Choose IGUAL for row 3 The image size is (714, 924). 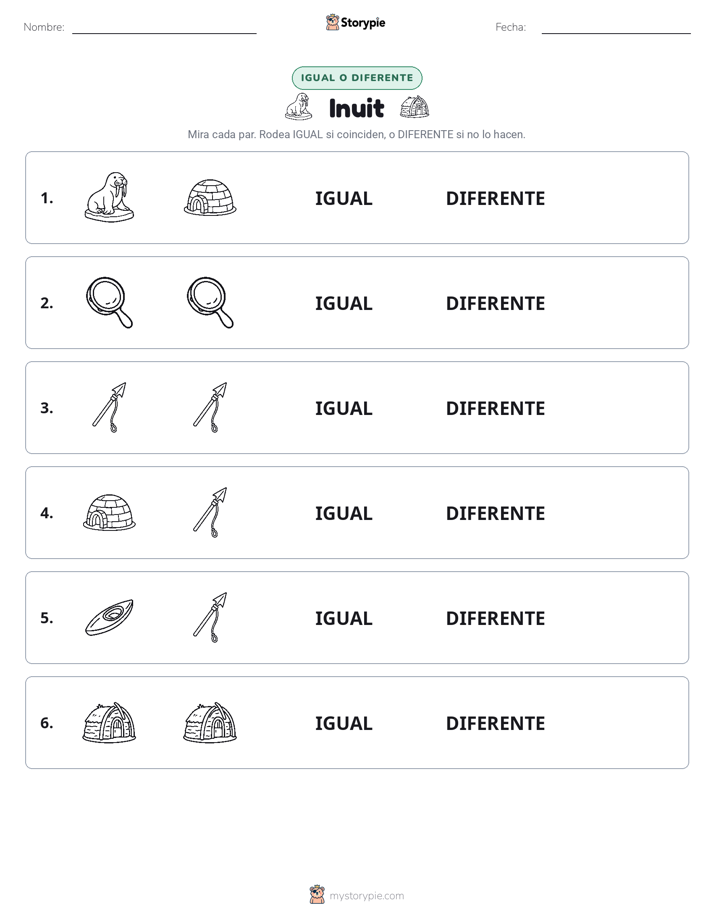click(343, 408)
